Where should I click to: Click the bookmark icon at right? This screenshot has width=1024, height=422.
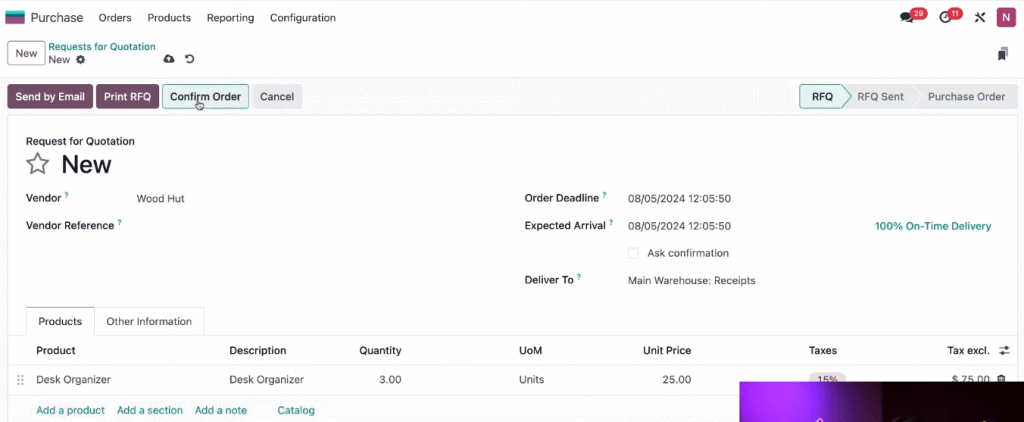point(1002,54)
